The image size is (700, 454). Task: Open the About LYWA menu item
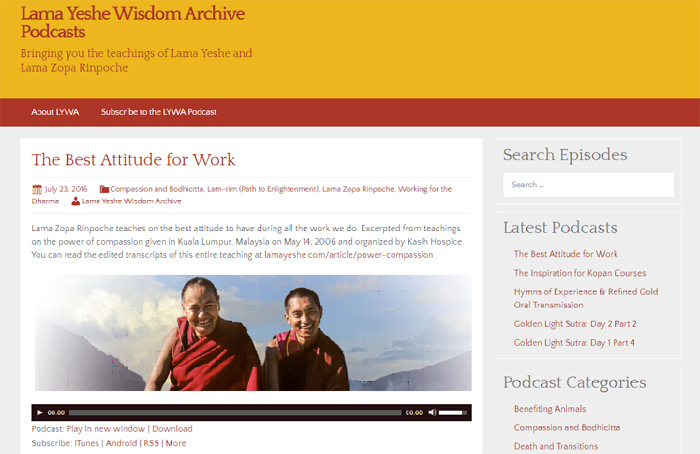55,112
